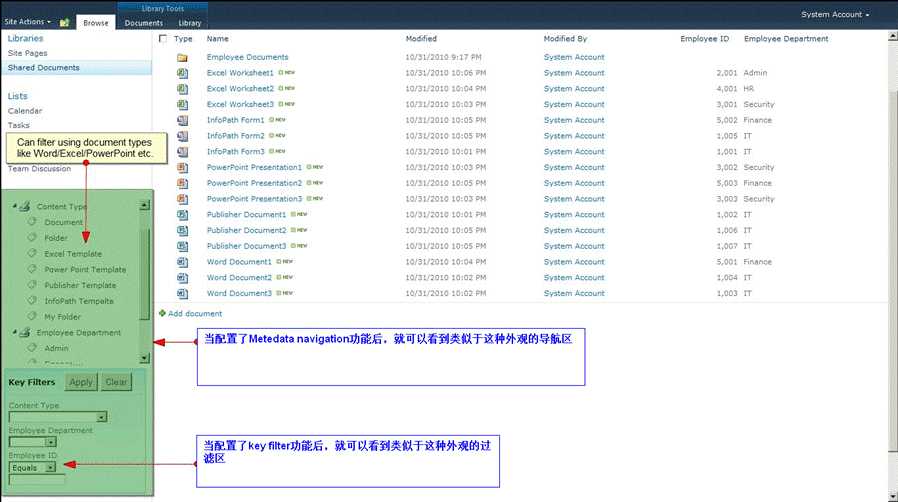
Task: Open the Library ribbon tab
Action: click(190, 23)
